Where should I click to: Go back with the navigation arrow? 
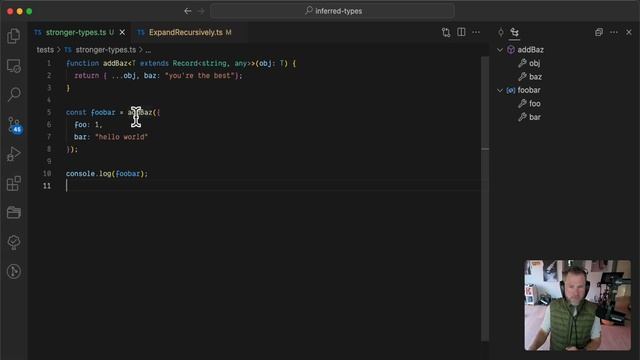pyautogui.click(x=188, y=11)
